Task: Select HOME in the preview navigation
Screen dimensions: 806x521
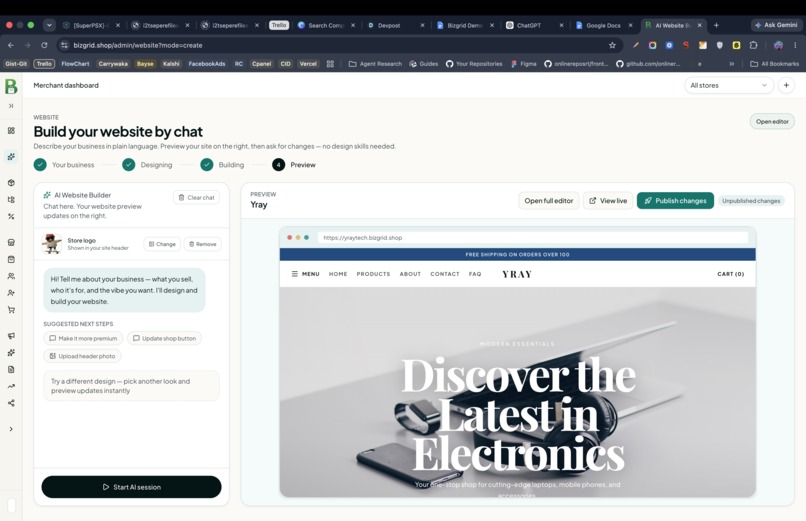Action: coord(338,274)
